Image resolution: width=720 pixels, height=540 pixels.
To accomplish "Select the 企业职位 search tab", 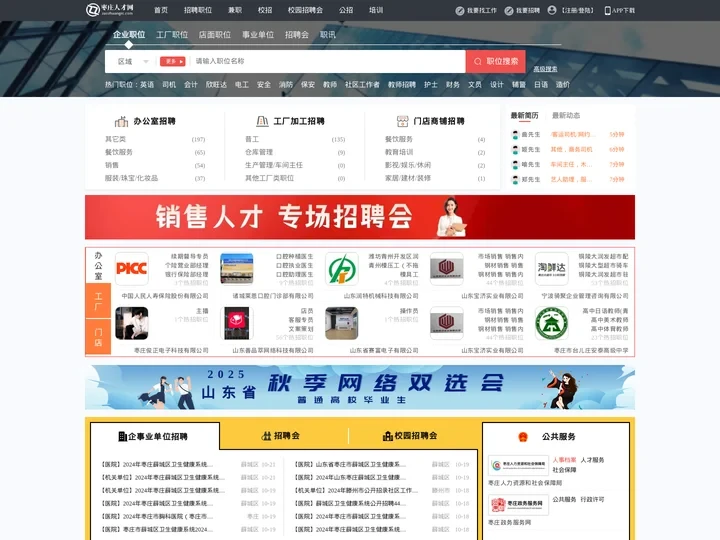I will pos(129,34).
